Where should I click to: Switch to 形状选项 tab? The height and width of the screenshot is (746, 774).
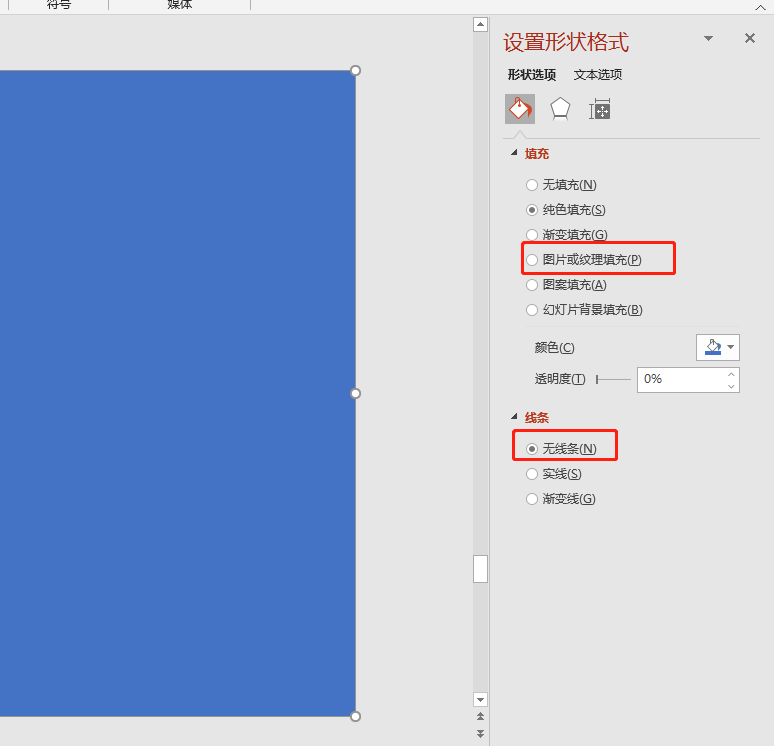coord(532,75)
